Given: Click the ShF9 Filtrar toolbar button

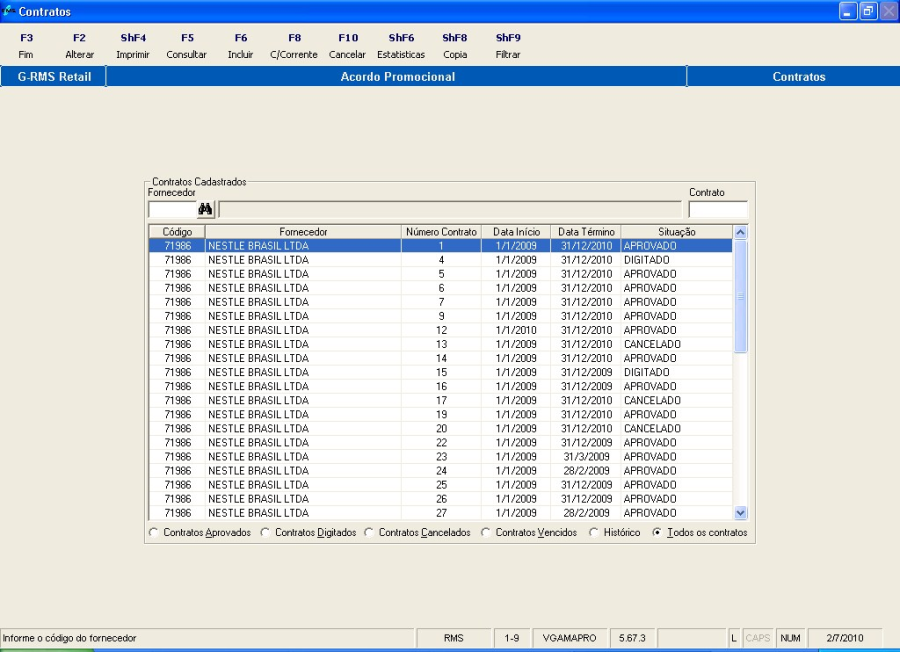Looking at the screenshot, I should 508,46.
